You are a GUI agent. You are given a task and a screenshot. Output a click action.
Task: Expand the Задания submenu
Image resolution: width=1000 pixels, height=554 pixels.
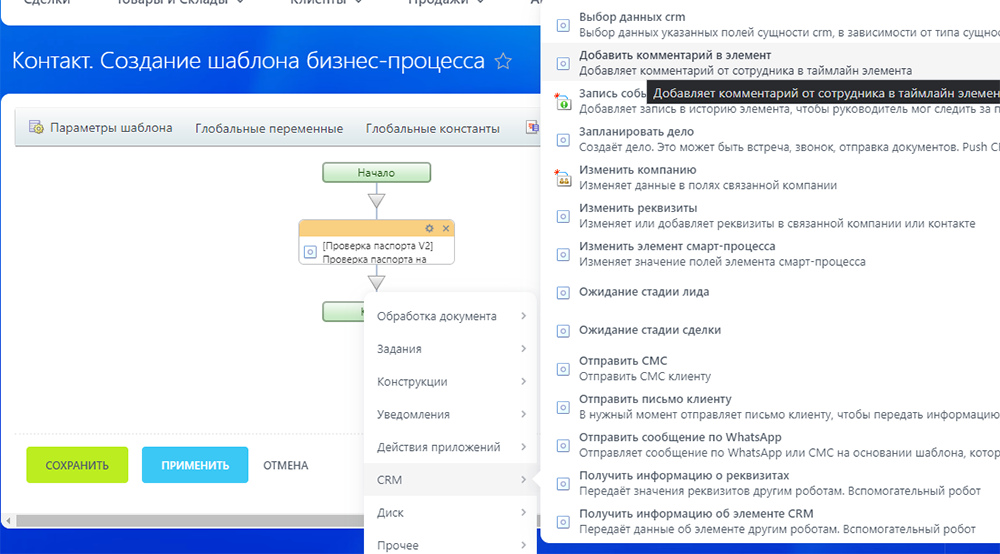(524, 349)
